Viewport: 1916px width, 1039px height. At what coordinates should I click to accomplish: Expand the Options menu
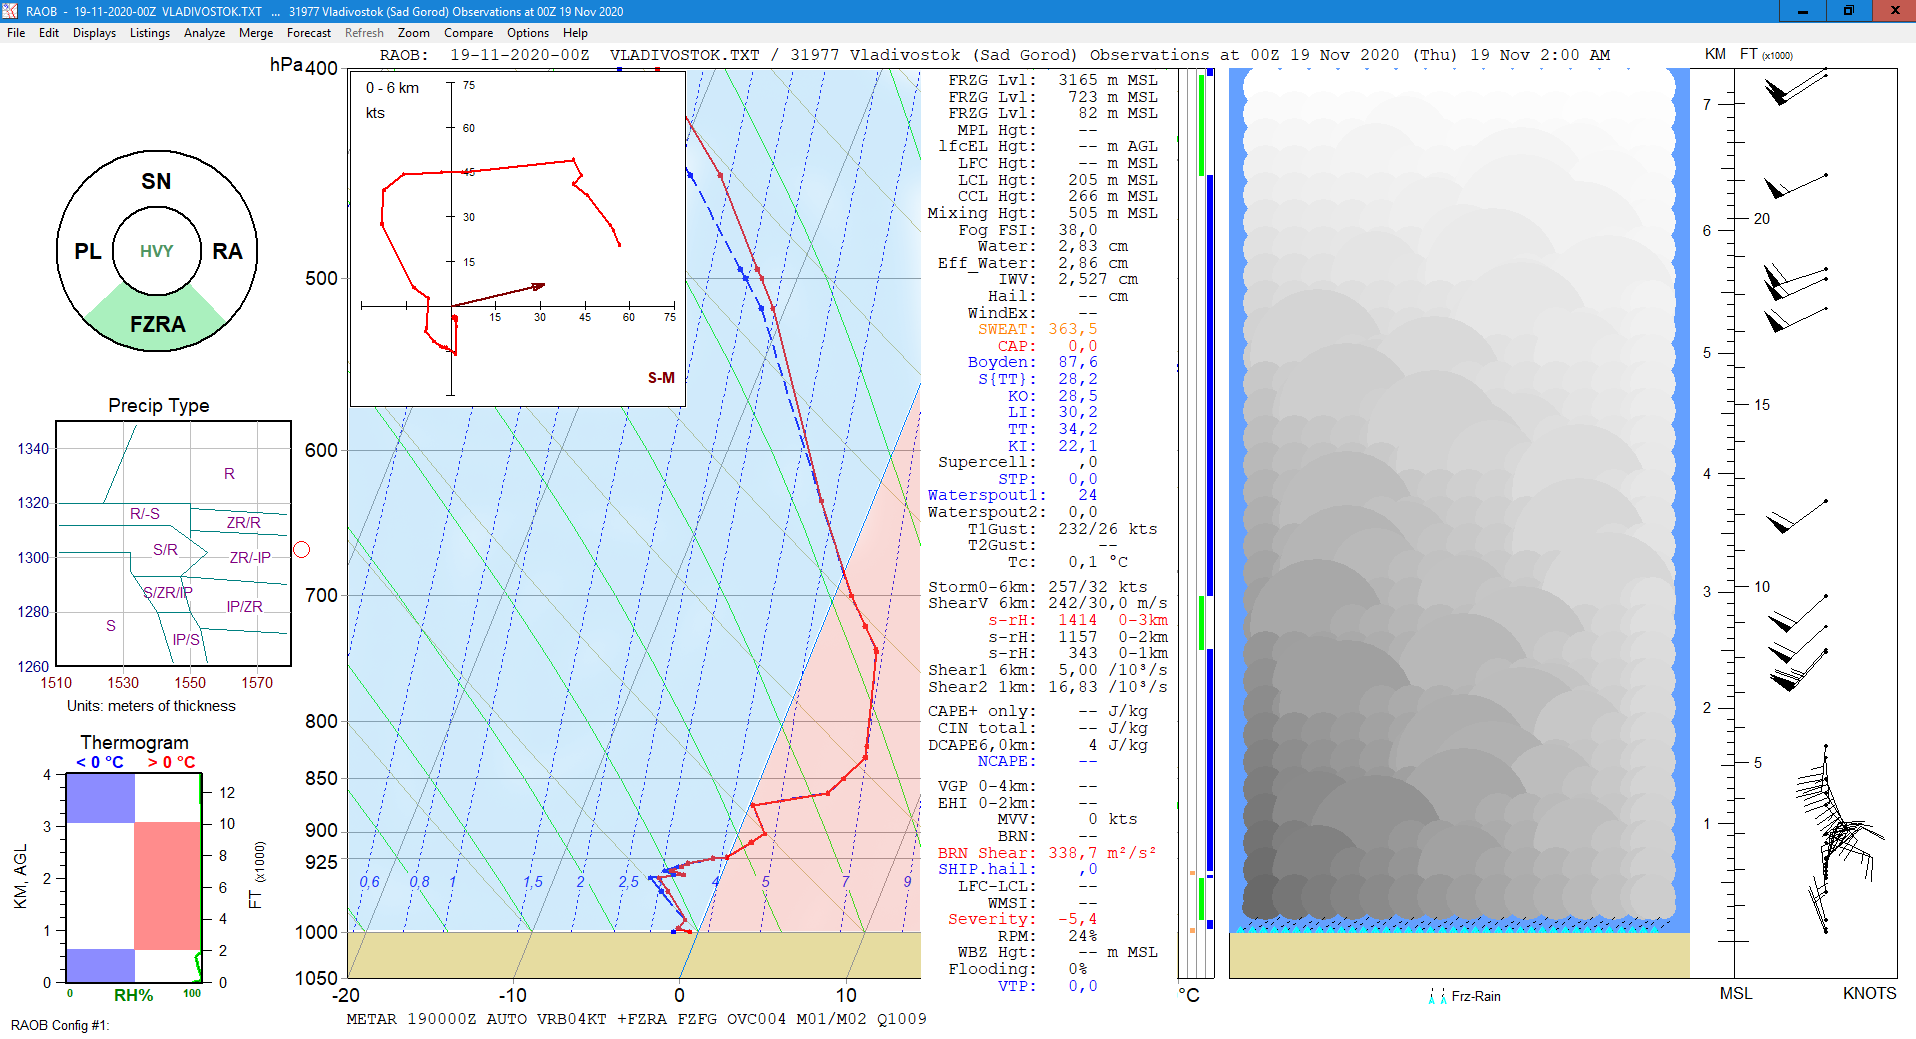(527, 33)
